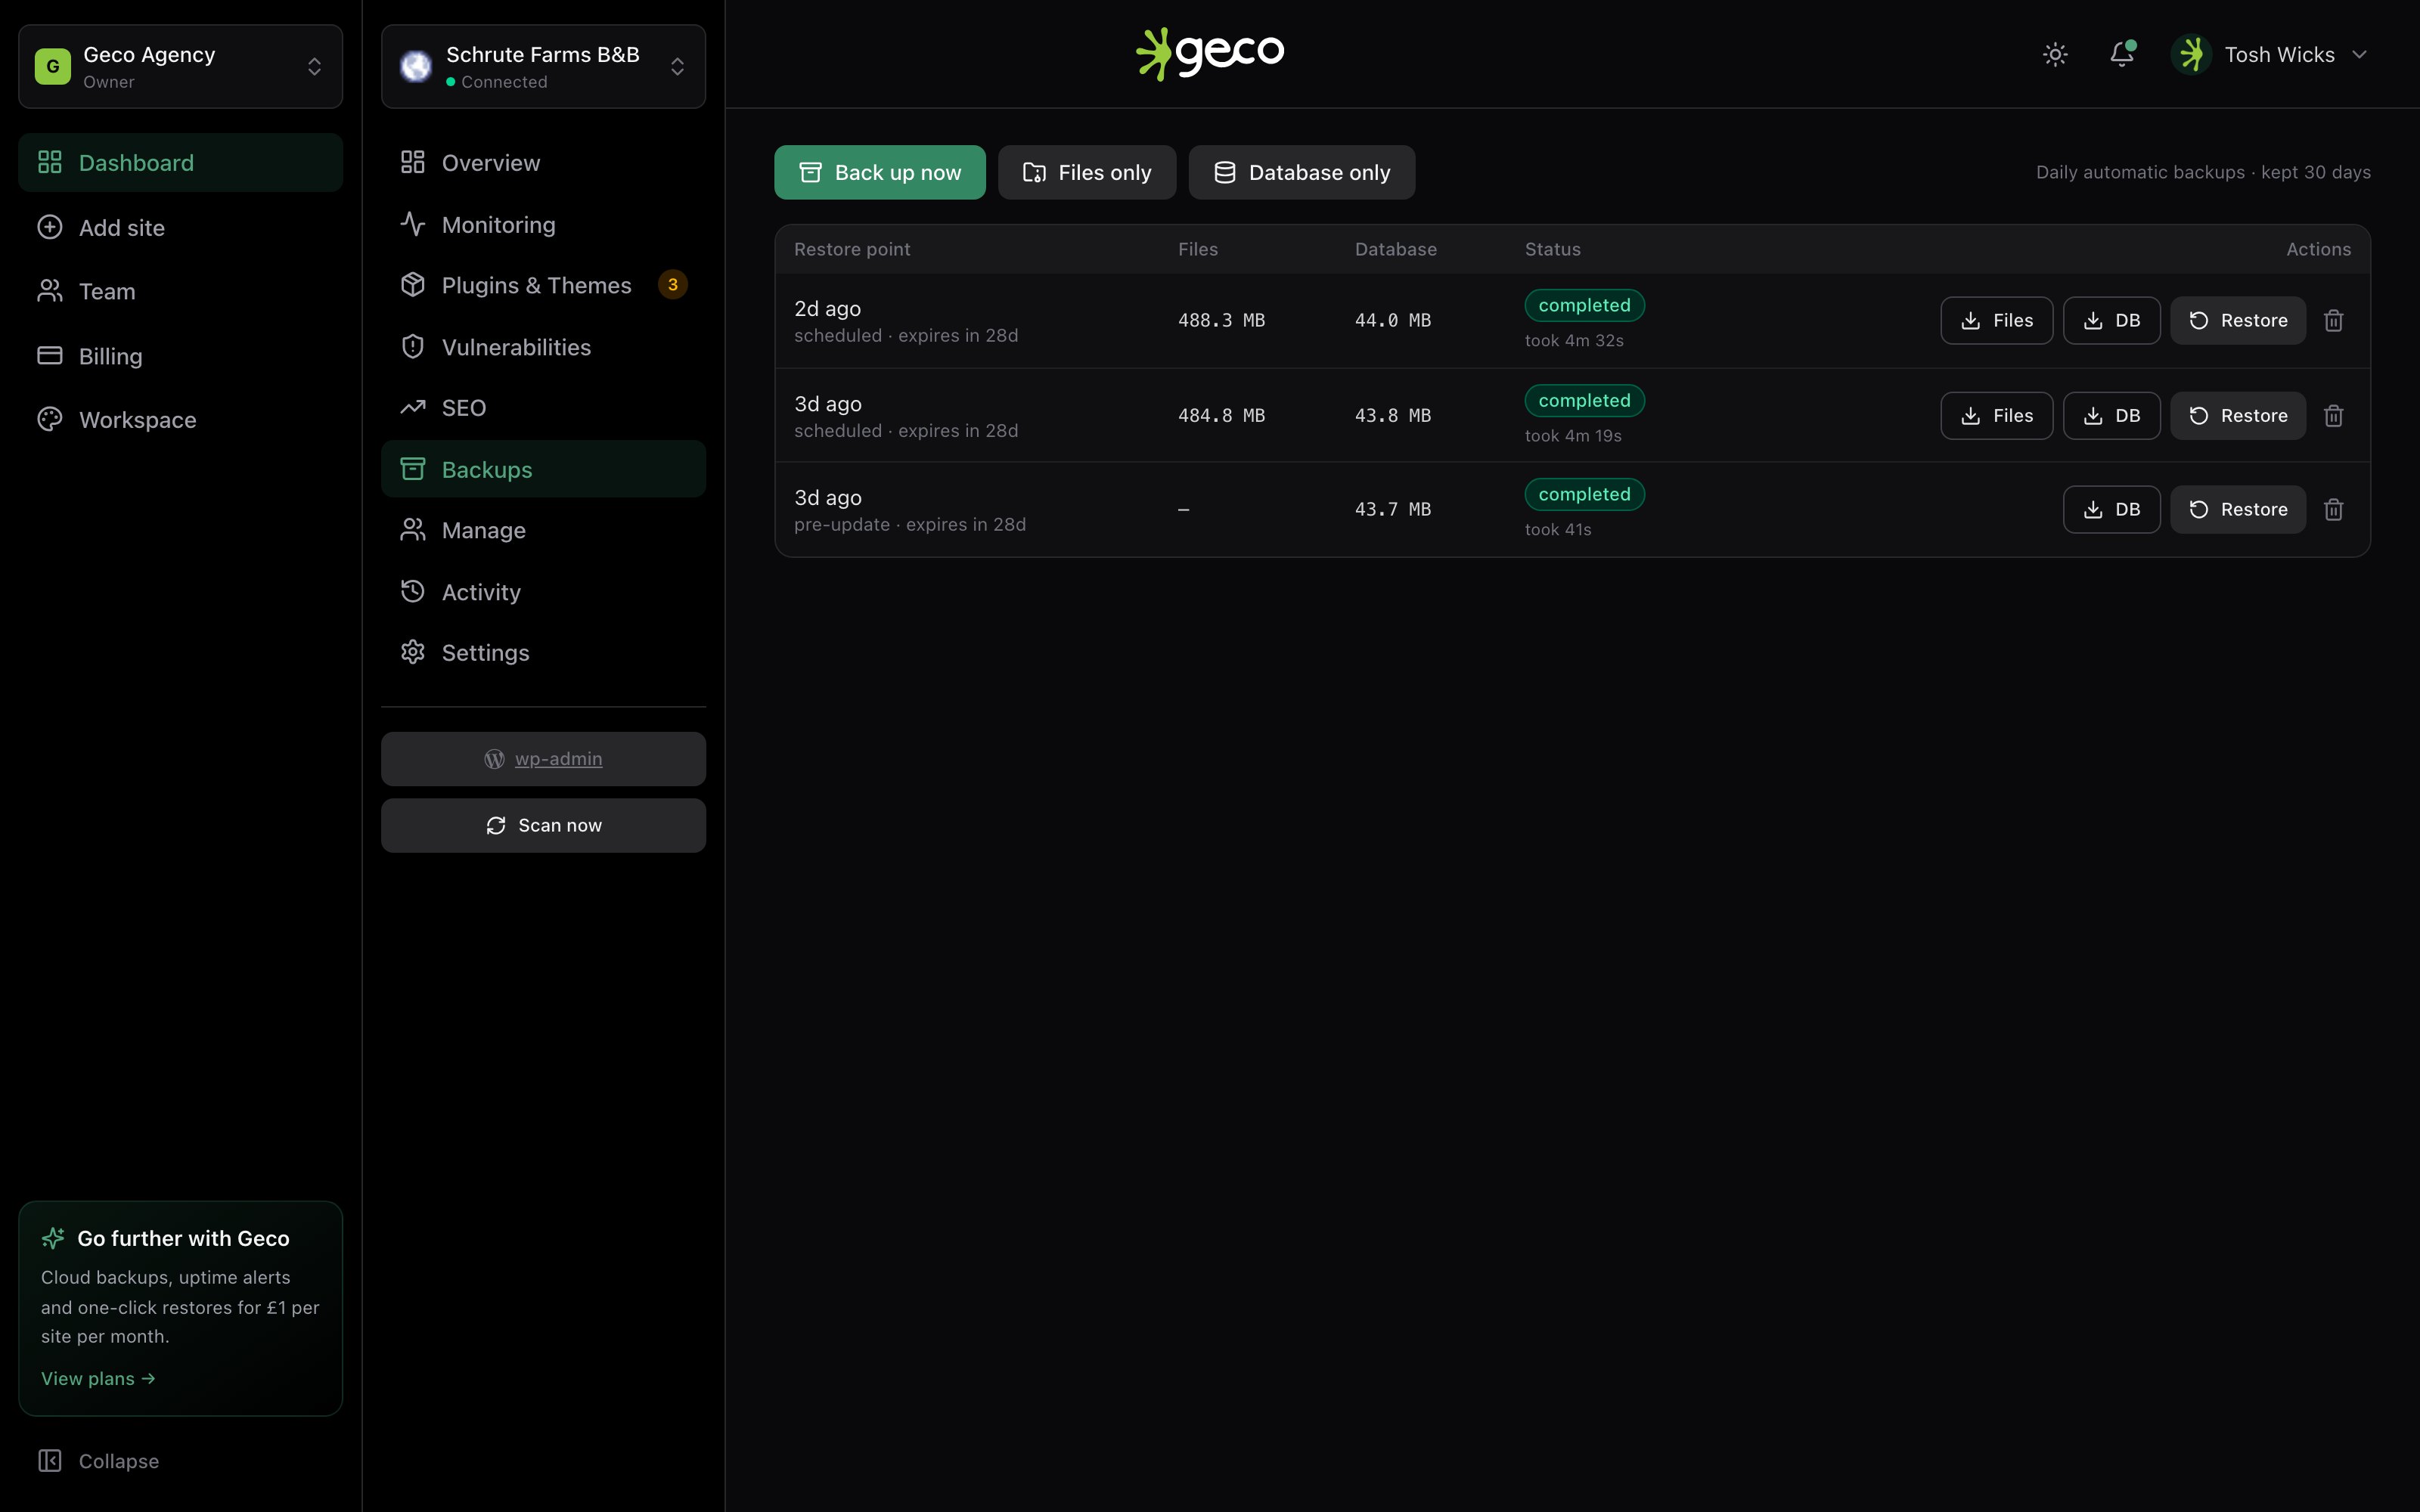The width and height of the screenshot is (2420, 1512).
Task: Open Monitoring page
Action: [543, 224]
